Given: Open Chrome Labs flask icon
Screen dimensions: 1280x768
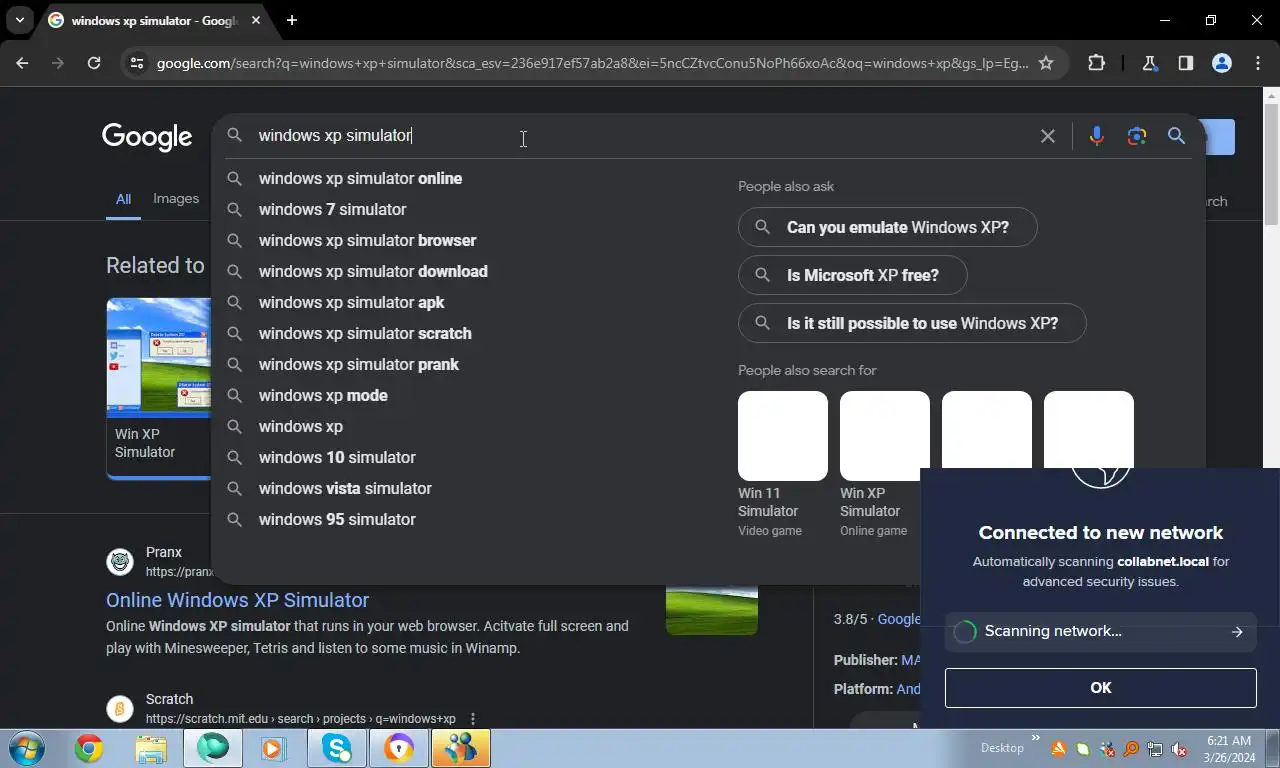Looking at the screenshot, I should pos(1149,63).
